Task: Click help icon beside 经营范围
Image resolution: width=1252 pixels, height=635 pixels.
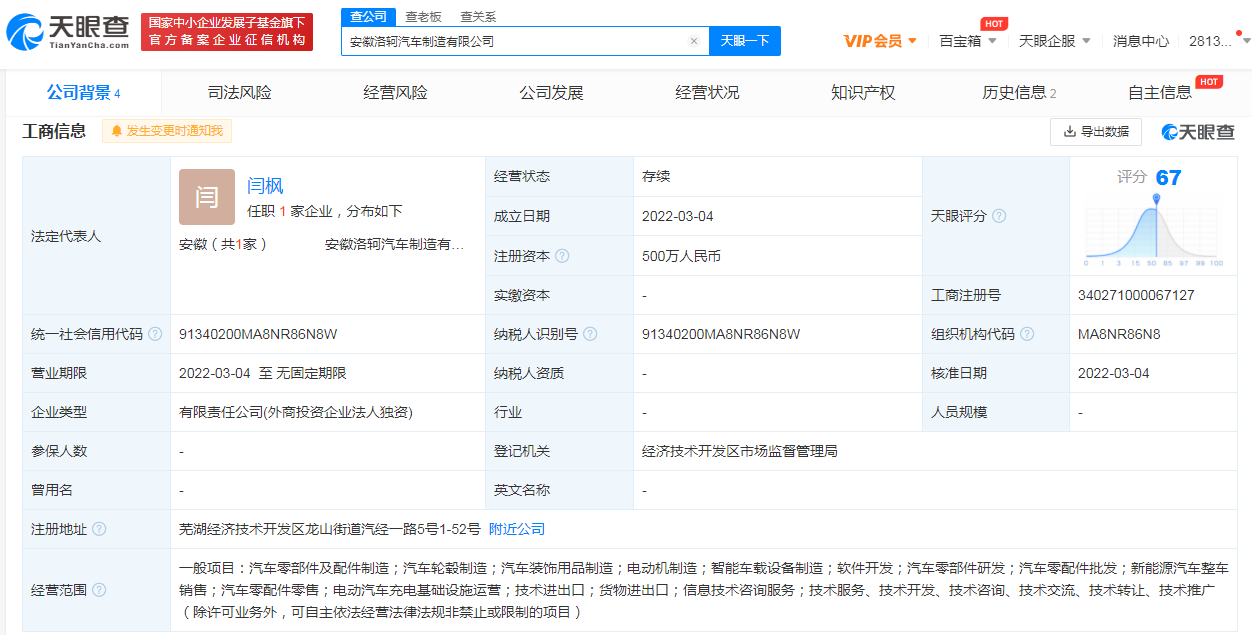Action: click(99, 590)
